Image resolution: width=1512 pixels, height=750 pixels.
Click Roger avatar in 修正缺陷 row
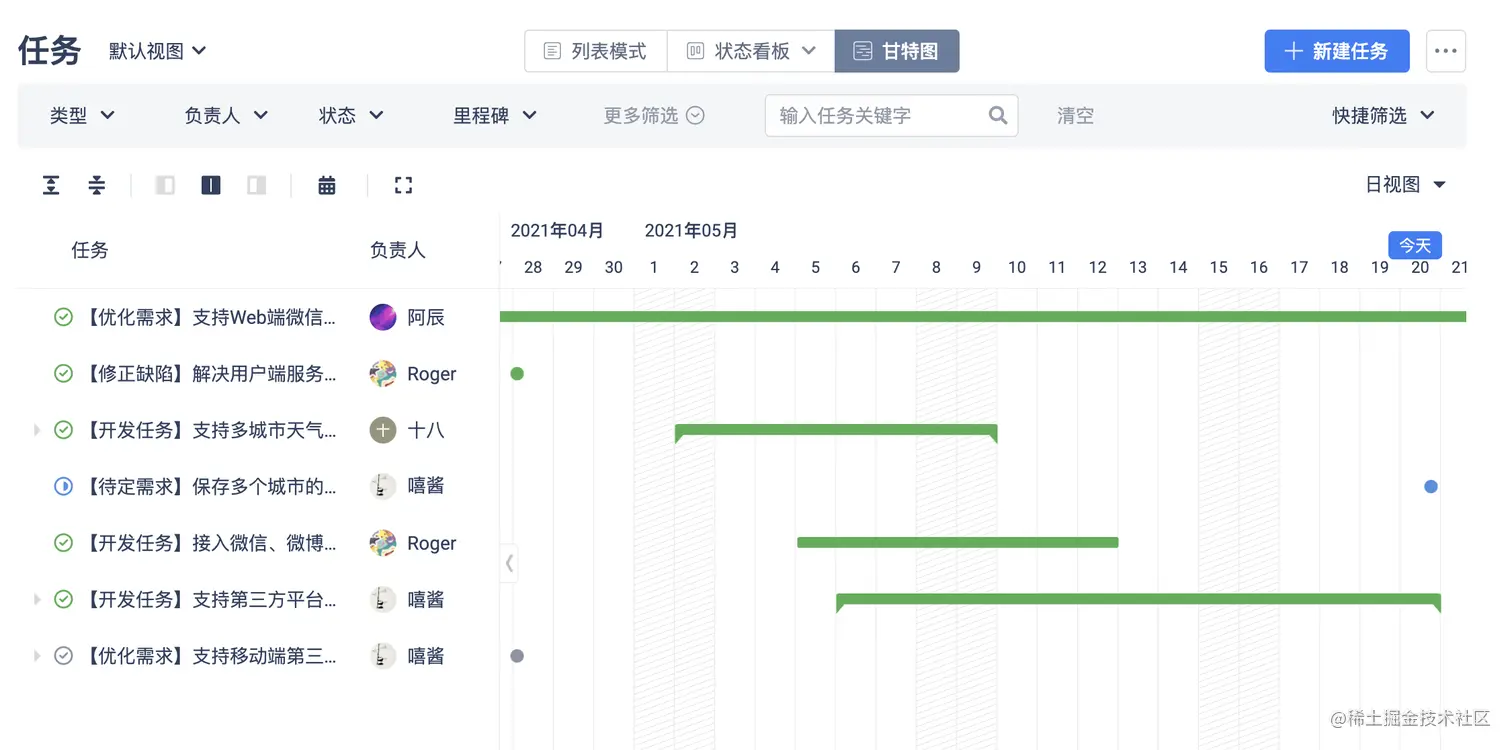[383, 374]
